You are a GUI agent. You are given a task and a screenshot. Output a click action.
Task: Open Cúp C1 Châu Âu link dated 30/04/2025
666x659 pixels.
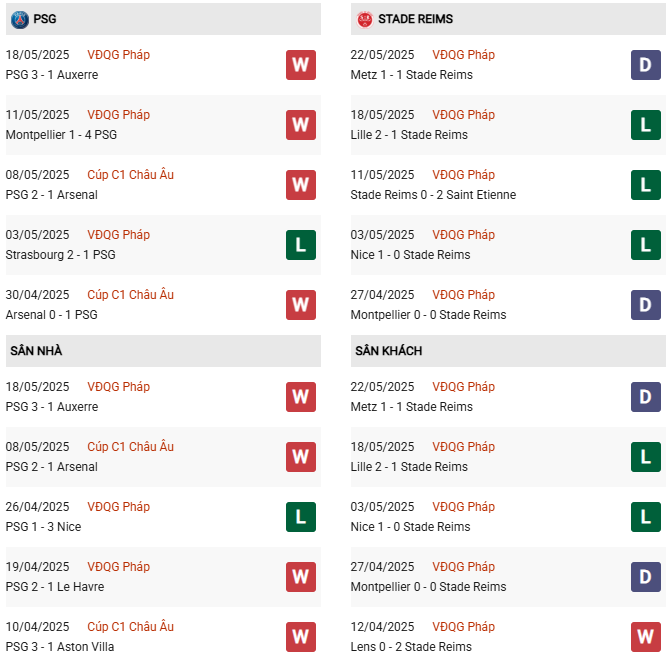coord(130,295)
